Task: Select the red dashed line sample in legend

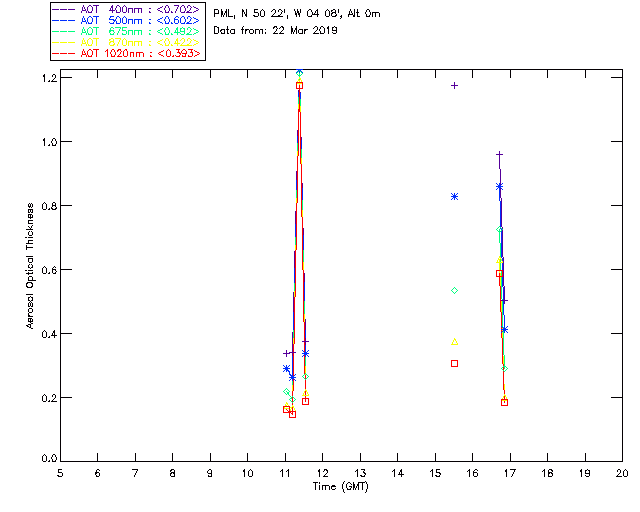Action: pos(64,53)
